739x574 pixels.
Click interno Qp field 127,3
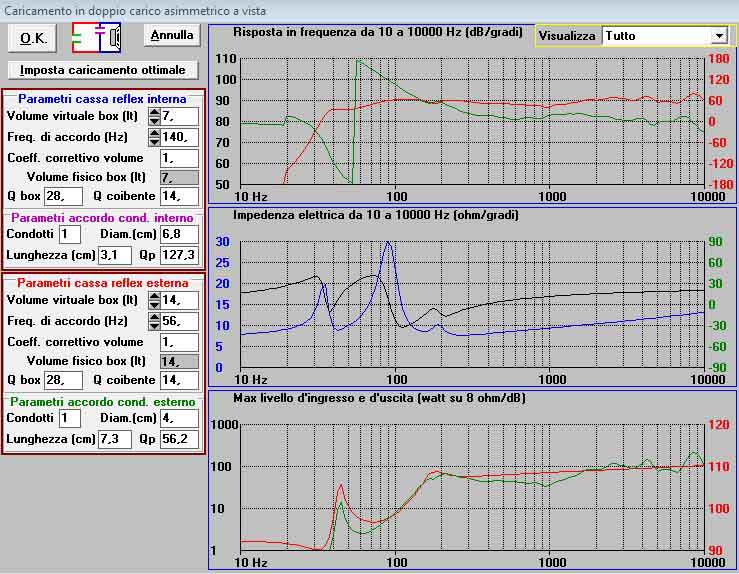tap(180, 255)
